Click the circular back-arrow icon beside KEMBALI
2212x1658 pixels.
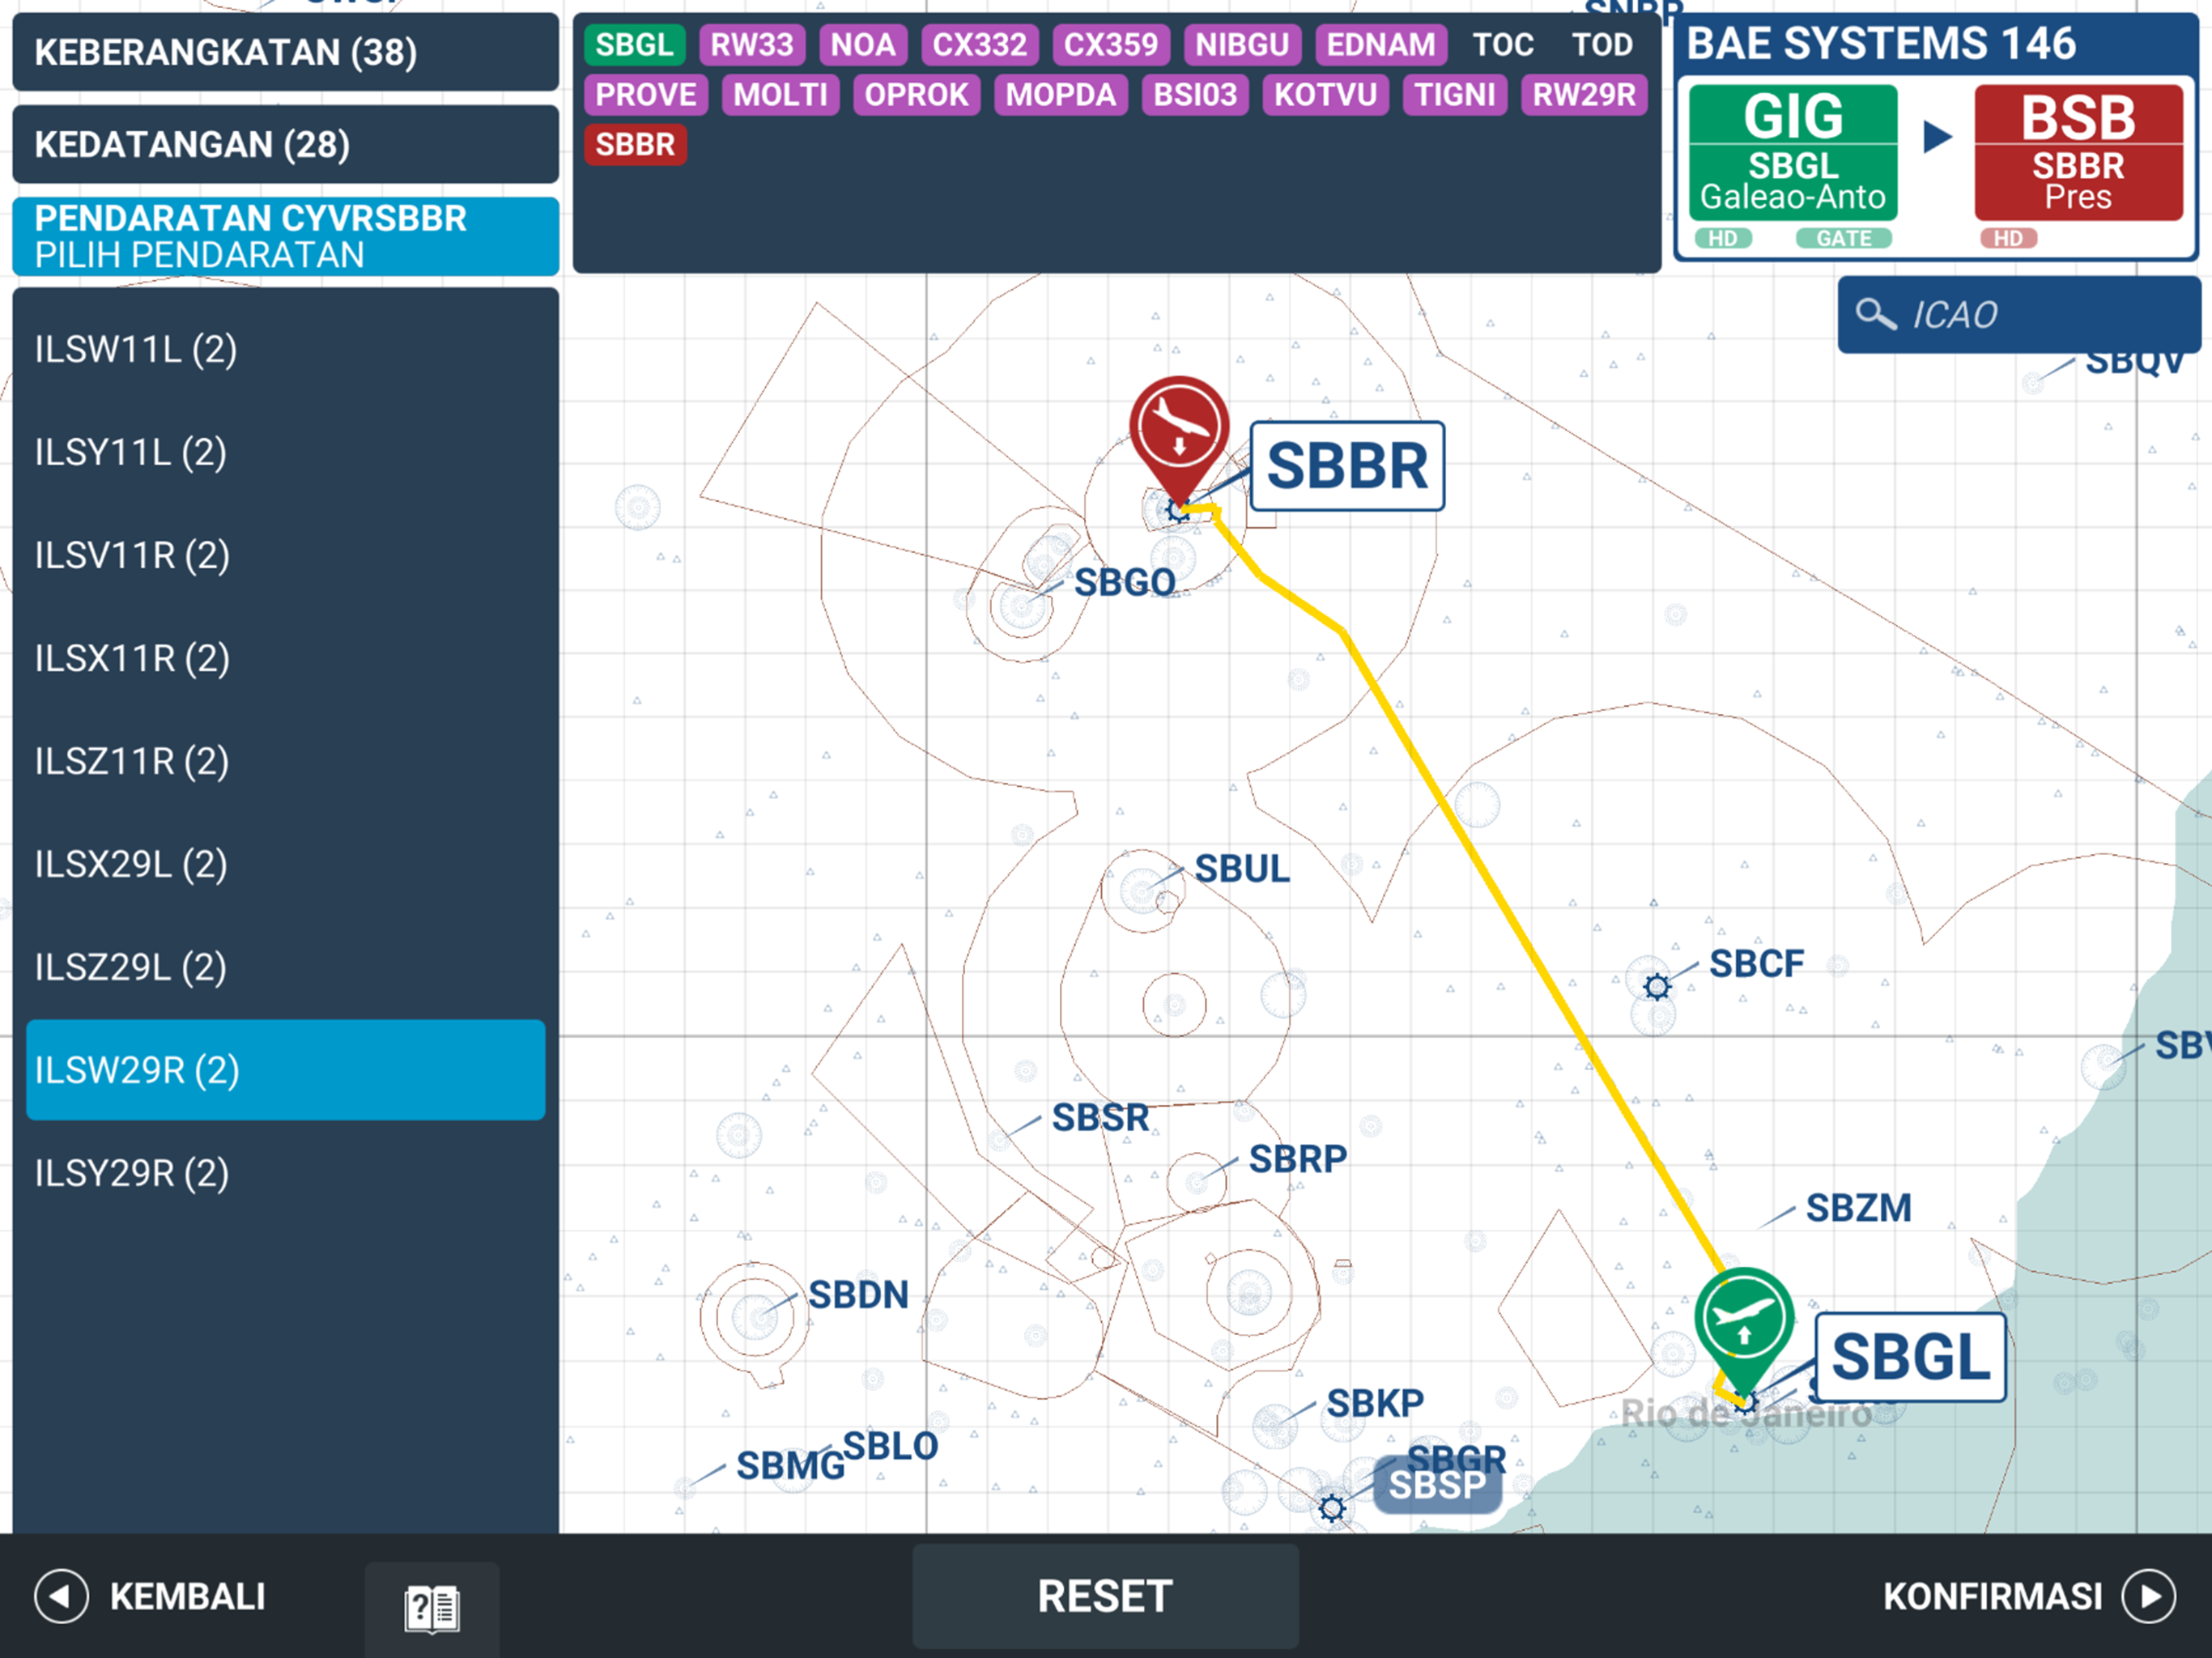point(62,1597)
